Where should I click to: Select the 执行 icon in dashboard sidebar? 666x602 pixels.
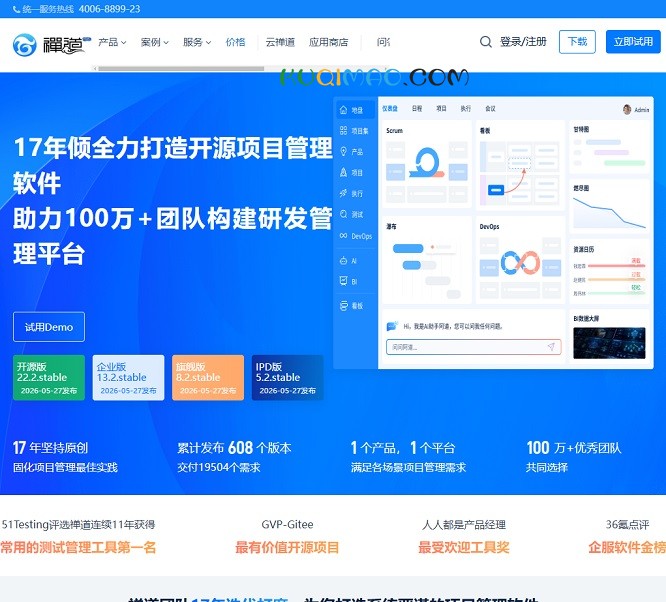(344, 193)
